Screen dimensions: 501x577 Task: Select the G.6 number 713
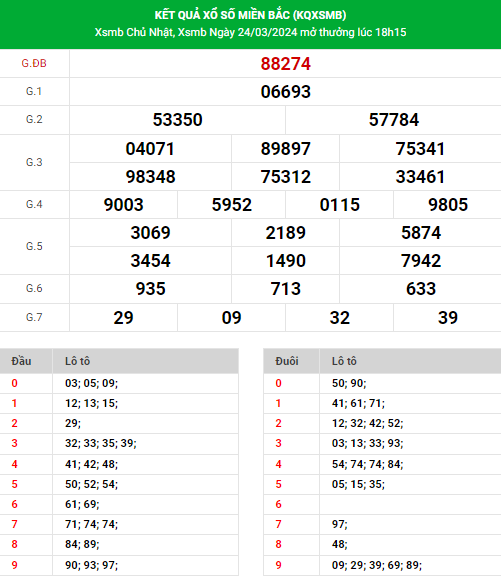[286, 288]
